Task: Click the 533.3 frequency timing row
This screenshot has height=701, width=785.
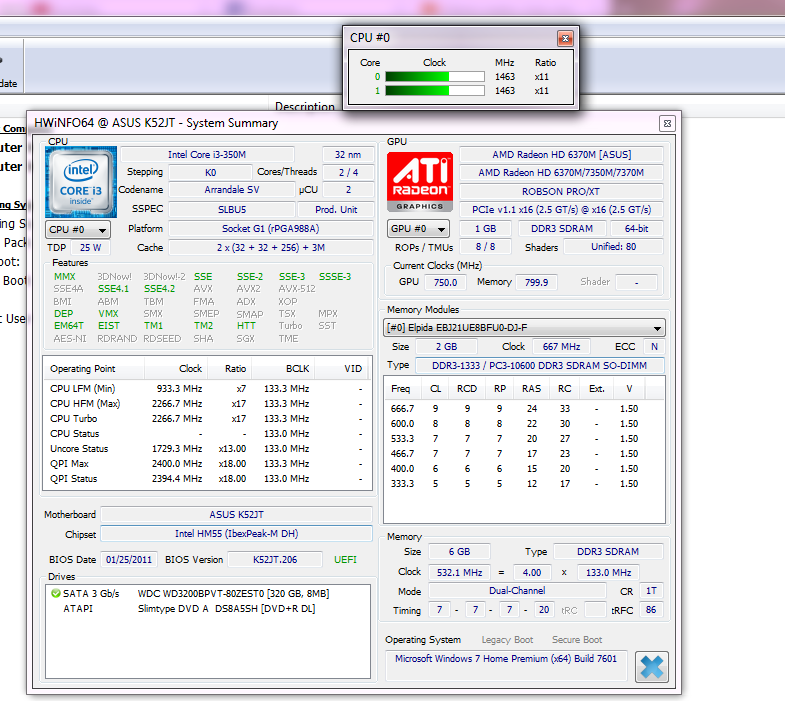Action: (x=524, y=439)
